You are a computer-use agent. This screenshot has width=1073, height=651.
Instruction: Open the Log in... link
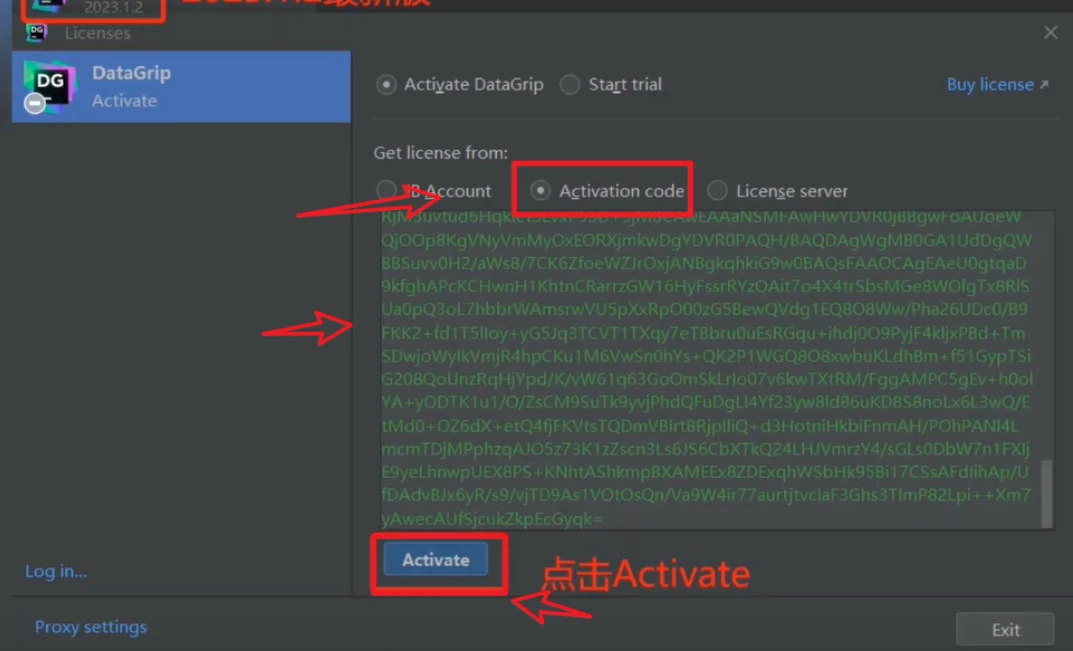click(56, 571)
